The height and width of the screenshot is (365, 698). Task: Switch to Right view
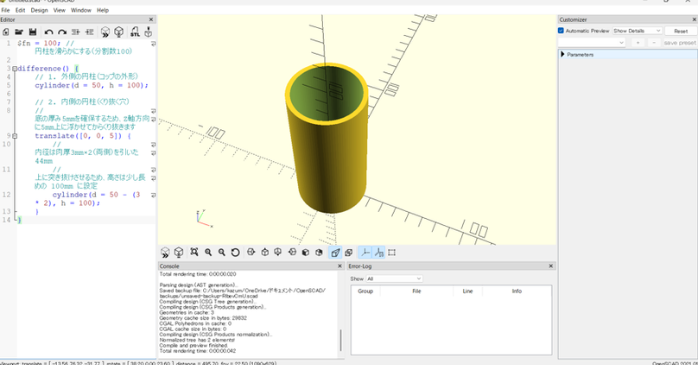(251, 252)
